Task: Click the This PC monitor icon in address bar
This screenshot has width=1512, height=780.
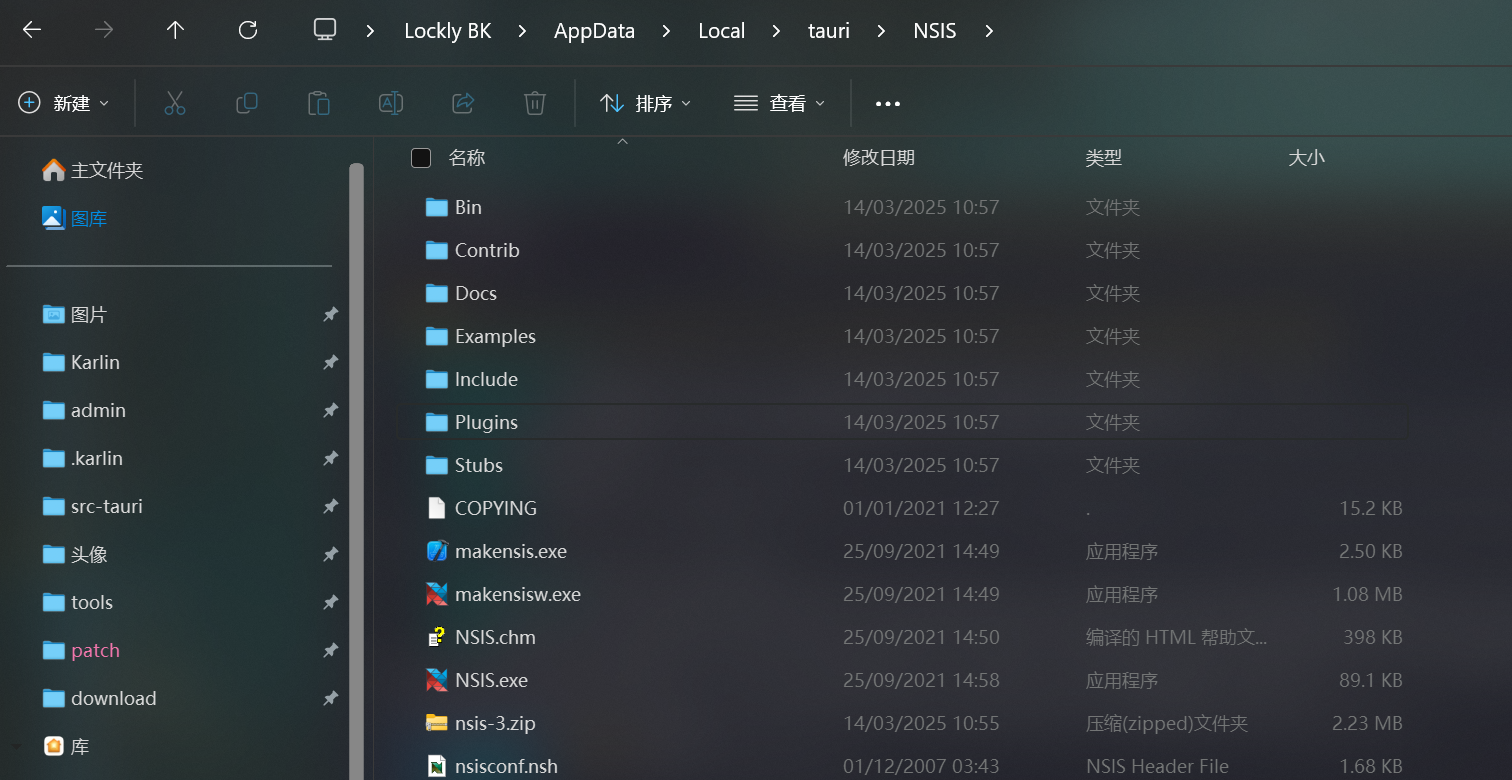Action: [325, 30]
